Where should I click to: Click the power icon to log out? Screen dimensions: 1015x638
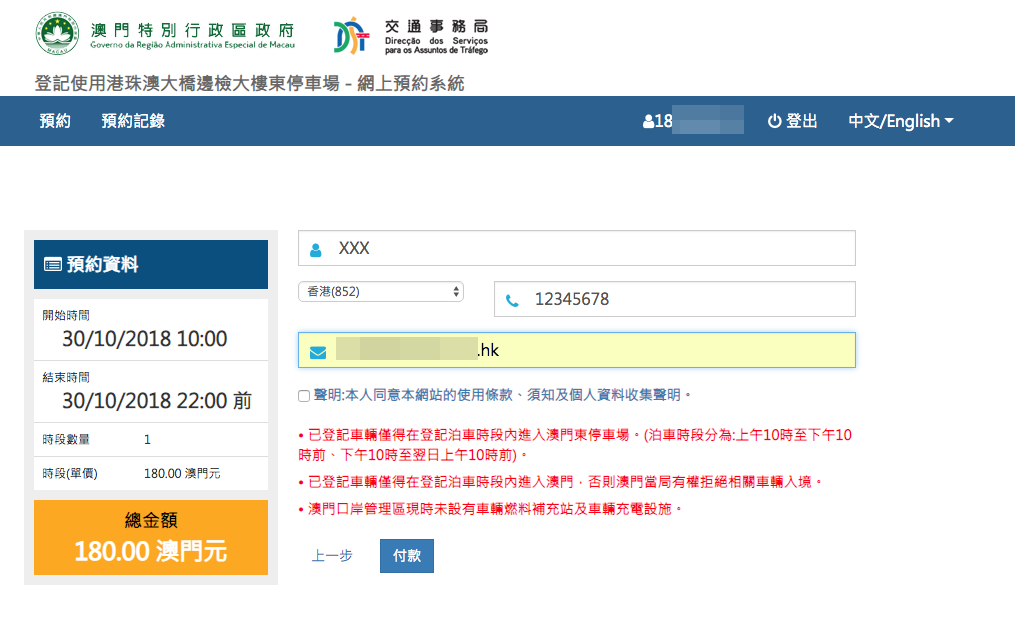774,121
